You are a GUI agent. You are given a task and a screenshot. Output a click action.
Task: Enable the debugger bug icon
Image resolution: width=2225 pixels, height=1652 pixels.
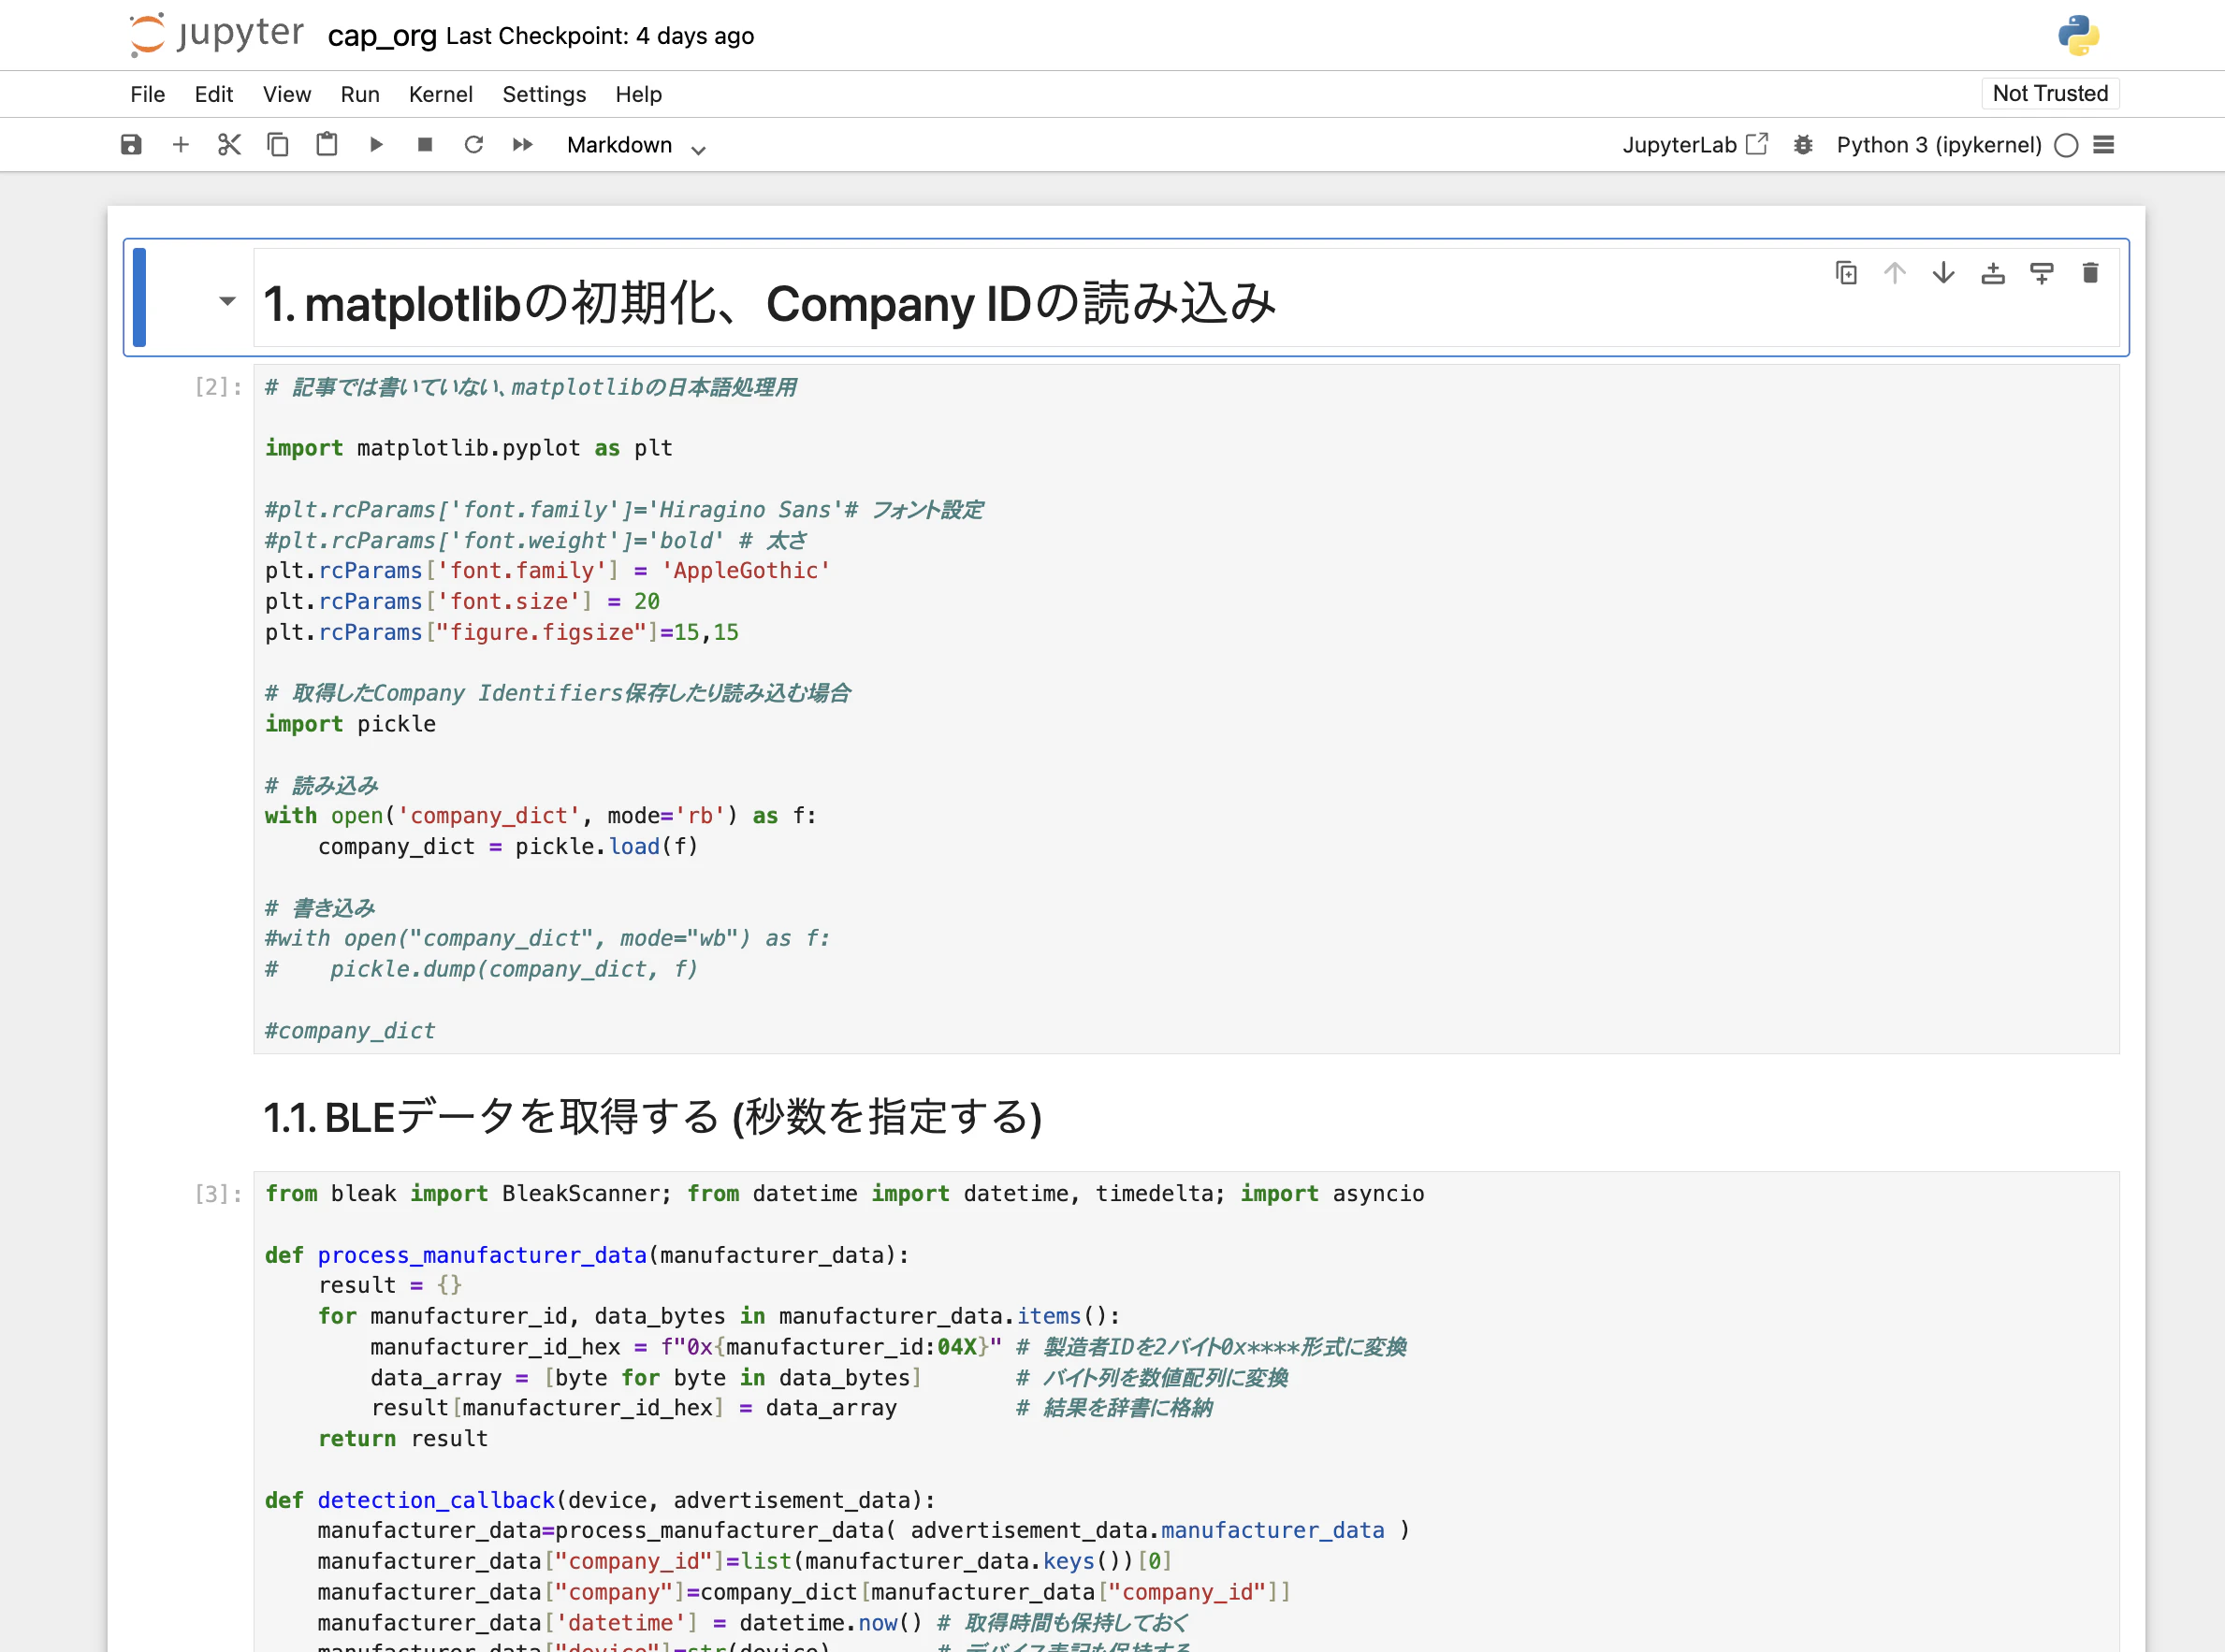point(1803,145)
